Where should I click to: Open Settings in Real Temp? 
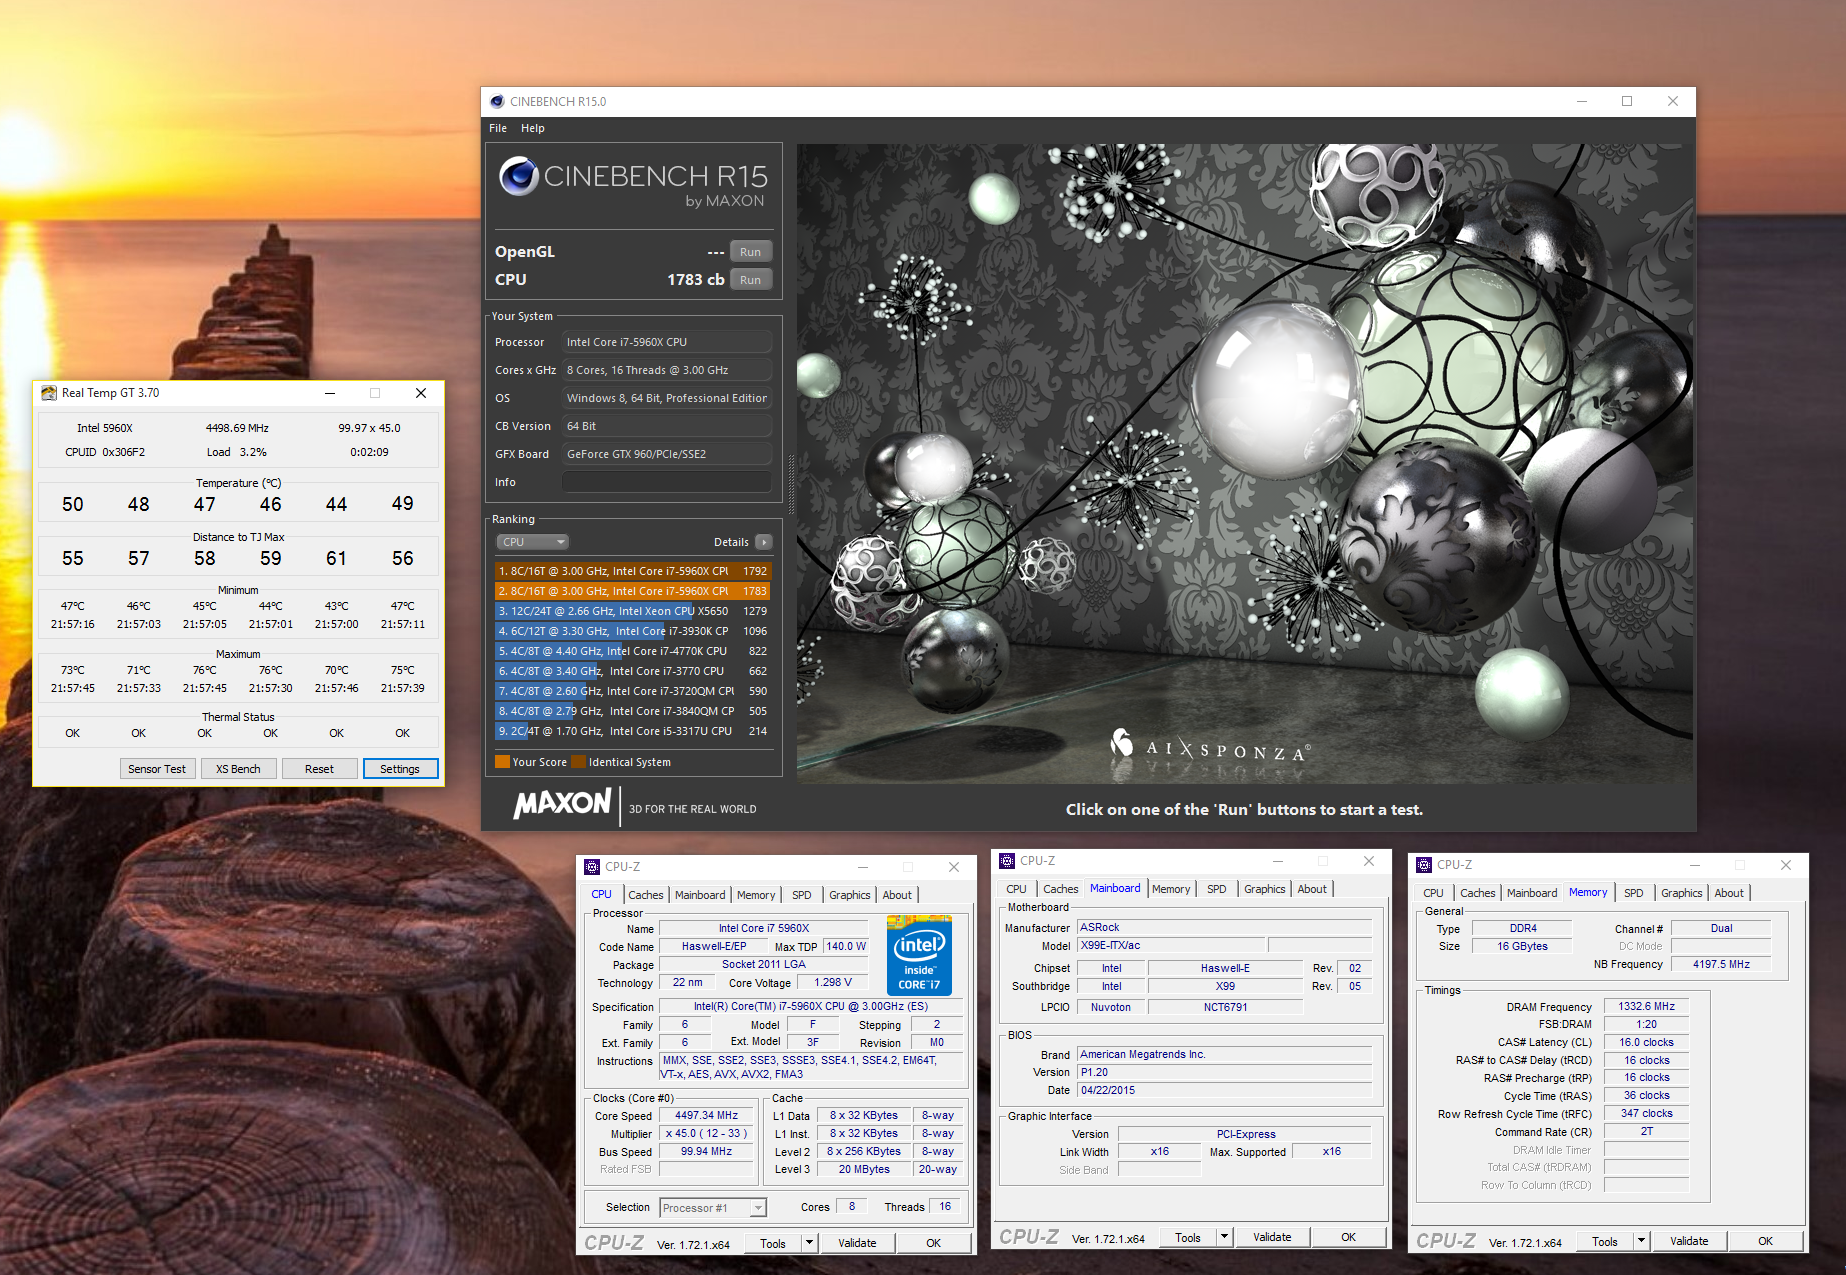(x=400, y=769)
